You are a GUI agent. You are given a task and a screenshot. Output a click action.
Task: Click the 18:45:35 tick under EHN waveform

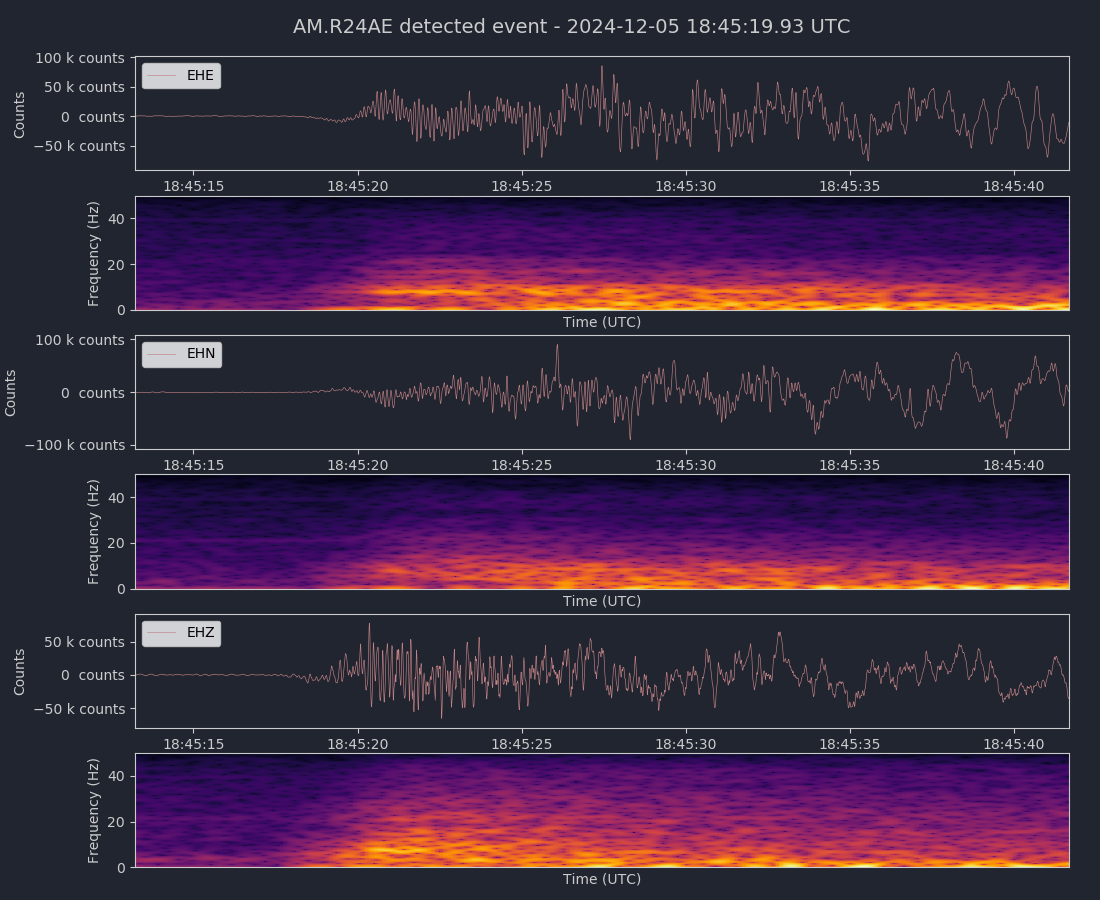(850, 465)
